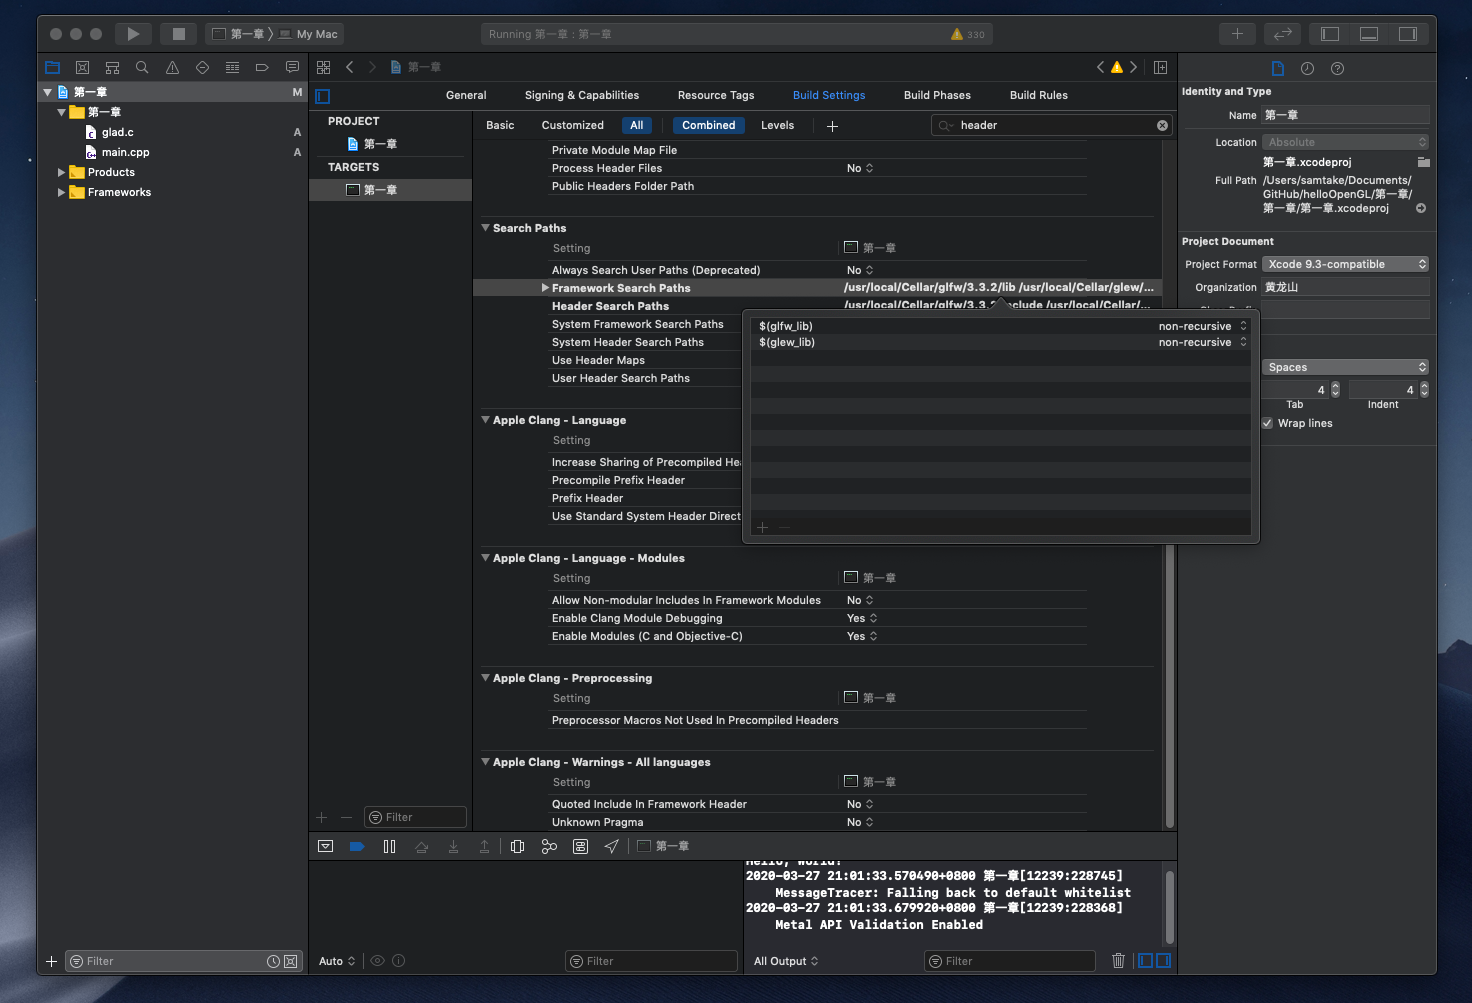
Task: Increment the Tab width stepper
Action: pyautogui.click(x=1335, y=386)
